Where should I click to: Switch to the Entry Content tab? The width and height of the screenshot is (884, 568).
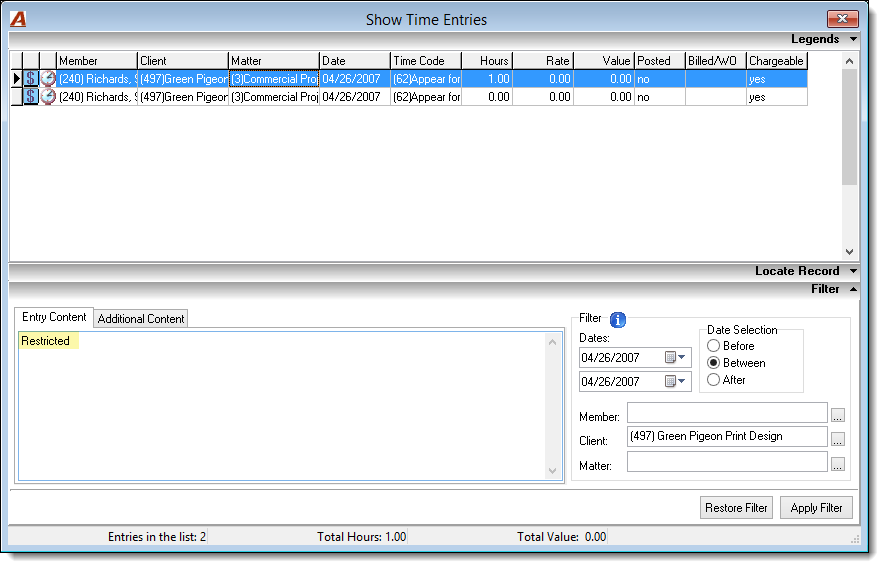click(54, 317)
